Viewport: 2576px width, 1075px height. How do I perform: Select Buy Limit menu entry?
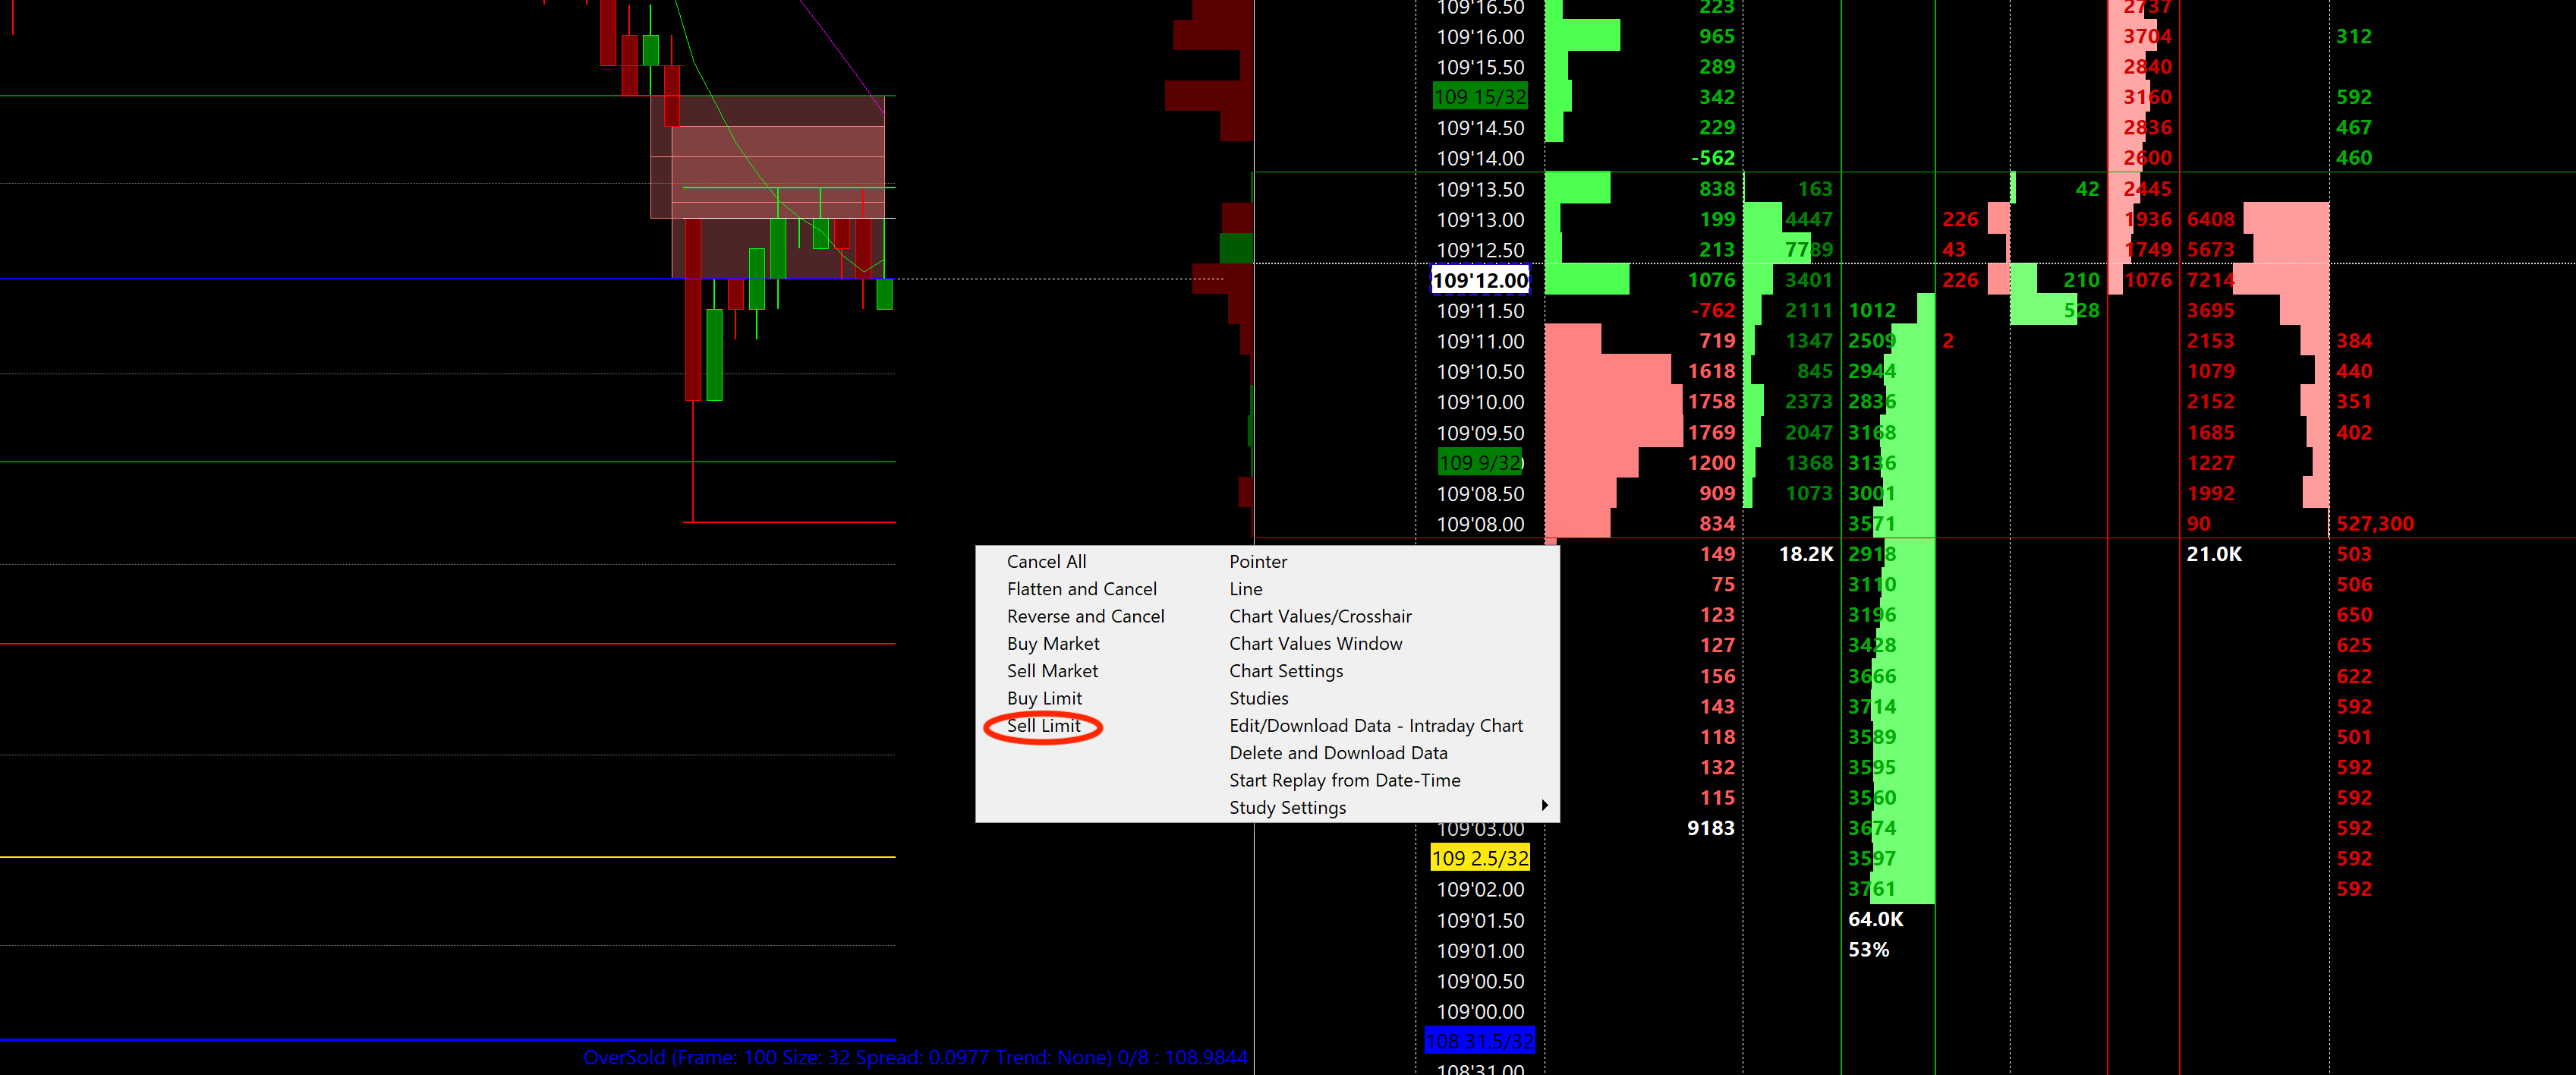tap(1044, 698)
